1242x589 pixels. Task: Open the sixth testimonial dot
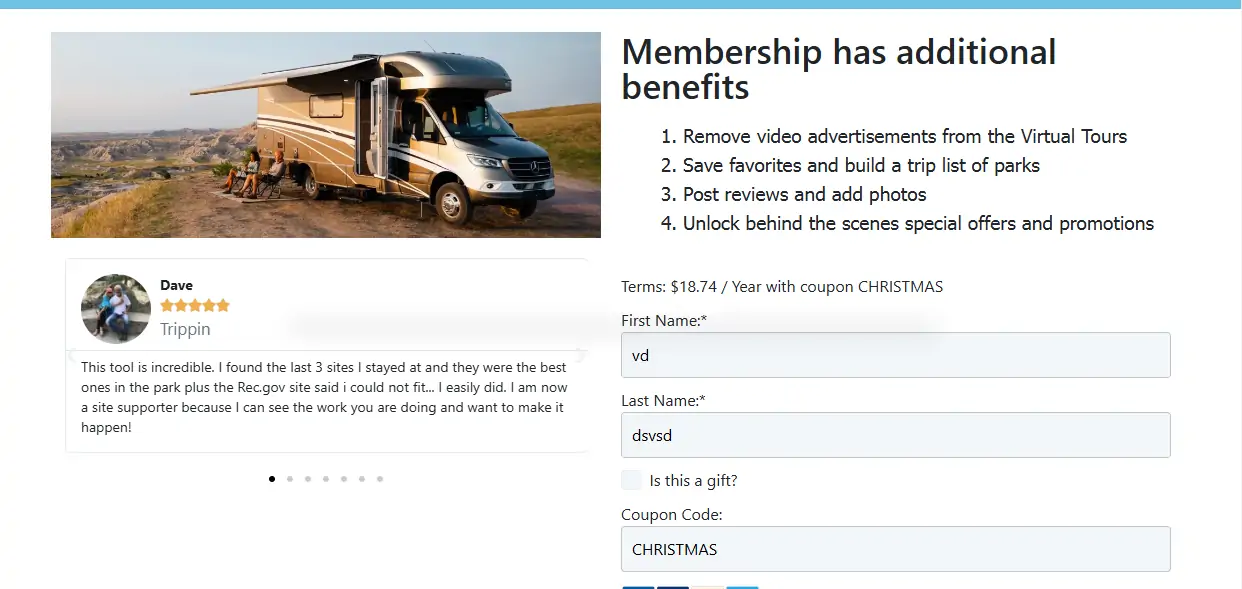[x=362, y=479]
